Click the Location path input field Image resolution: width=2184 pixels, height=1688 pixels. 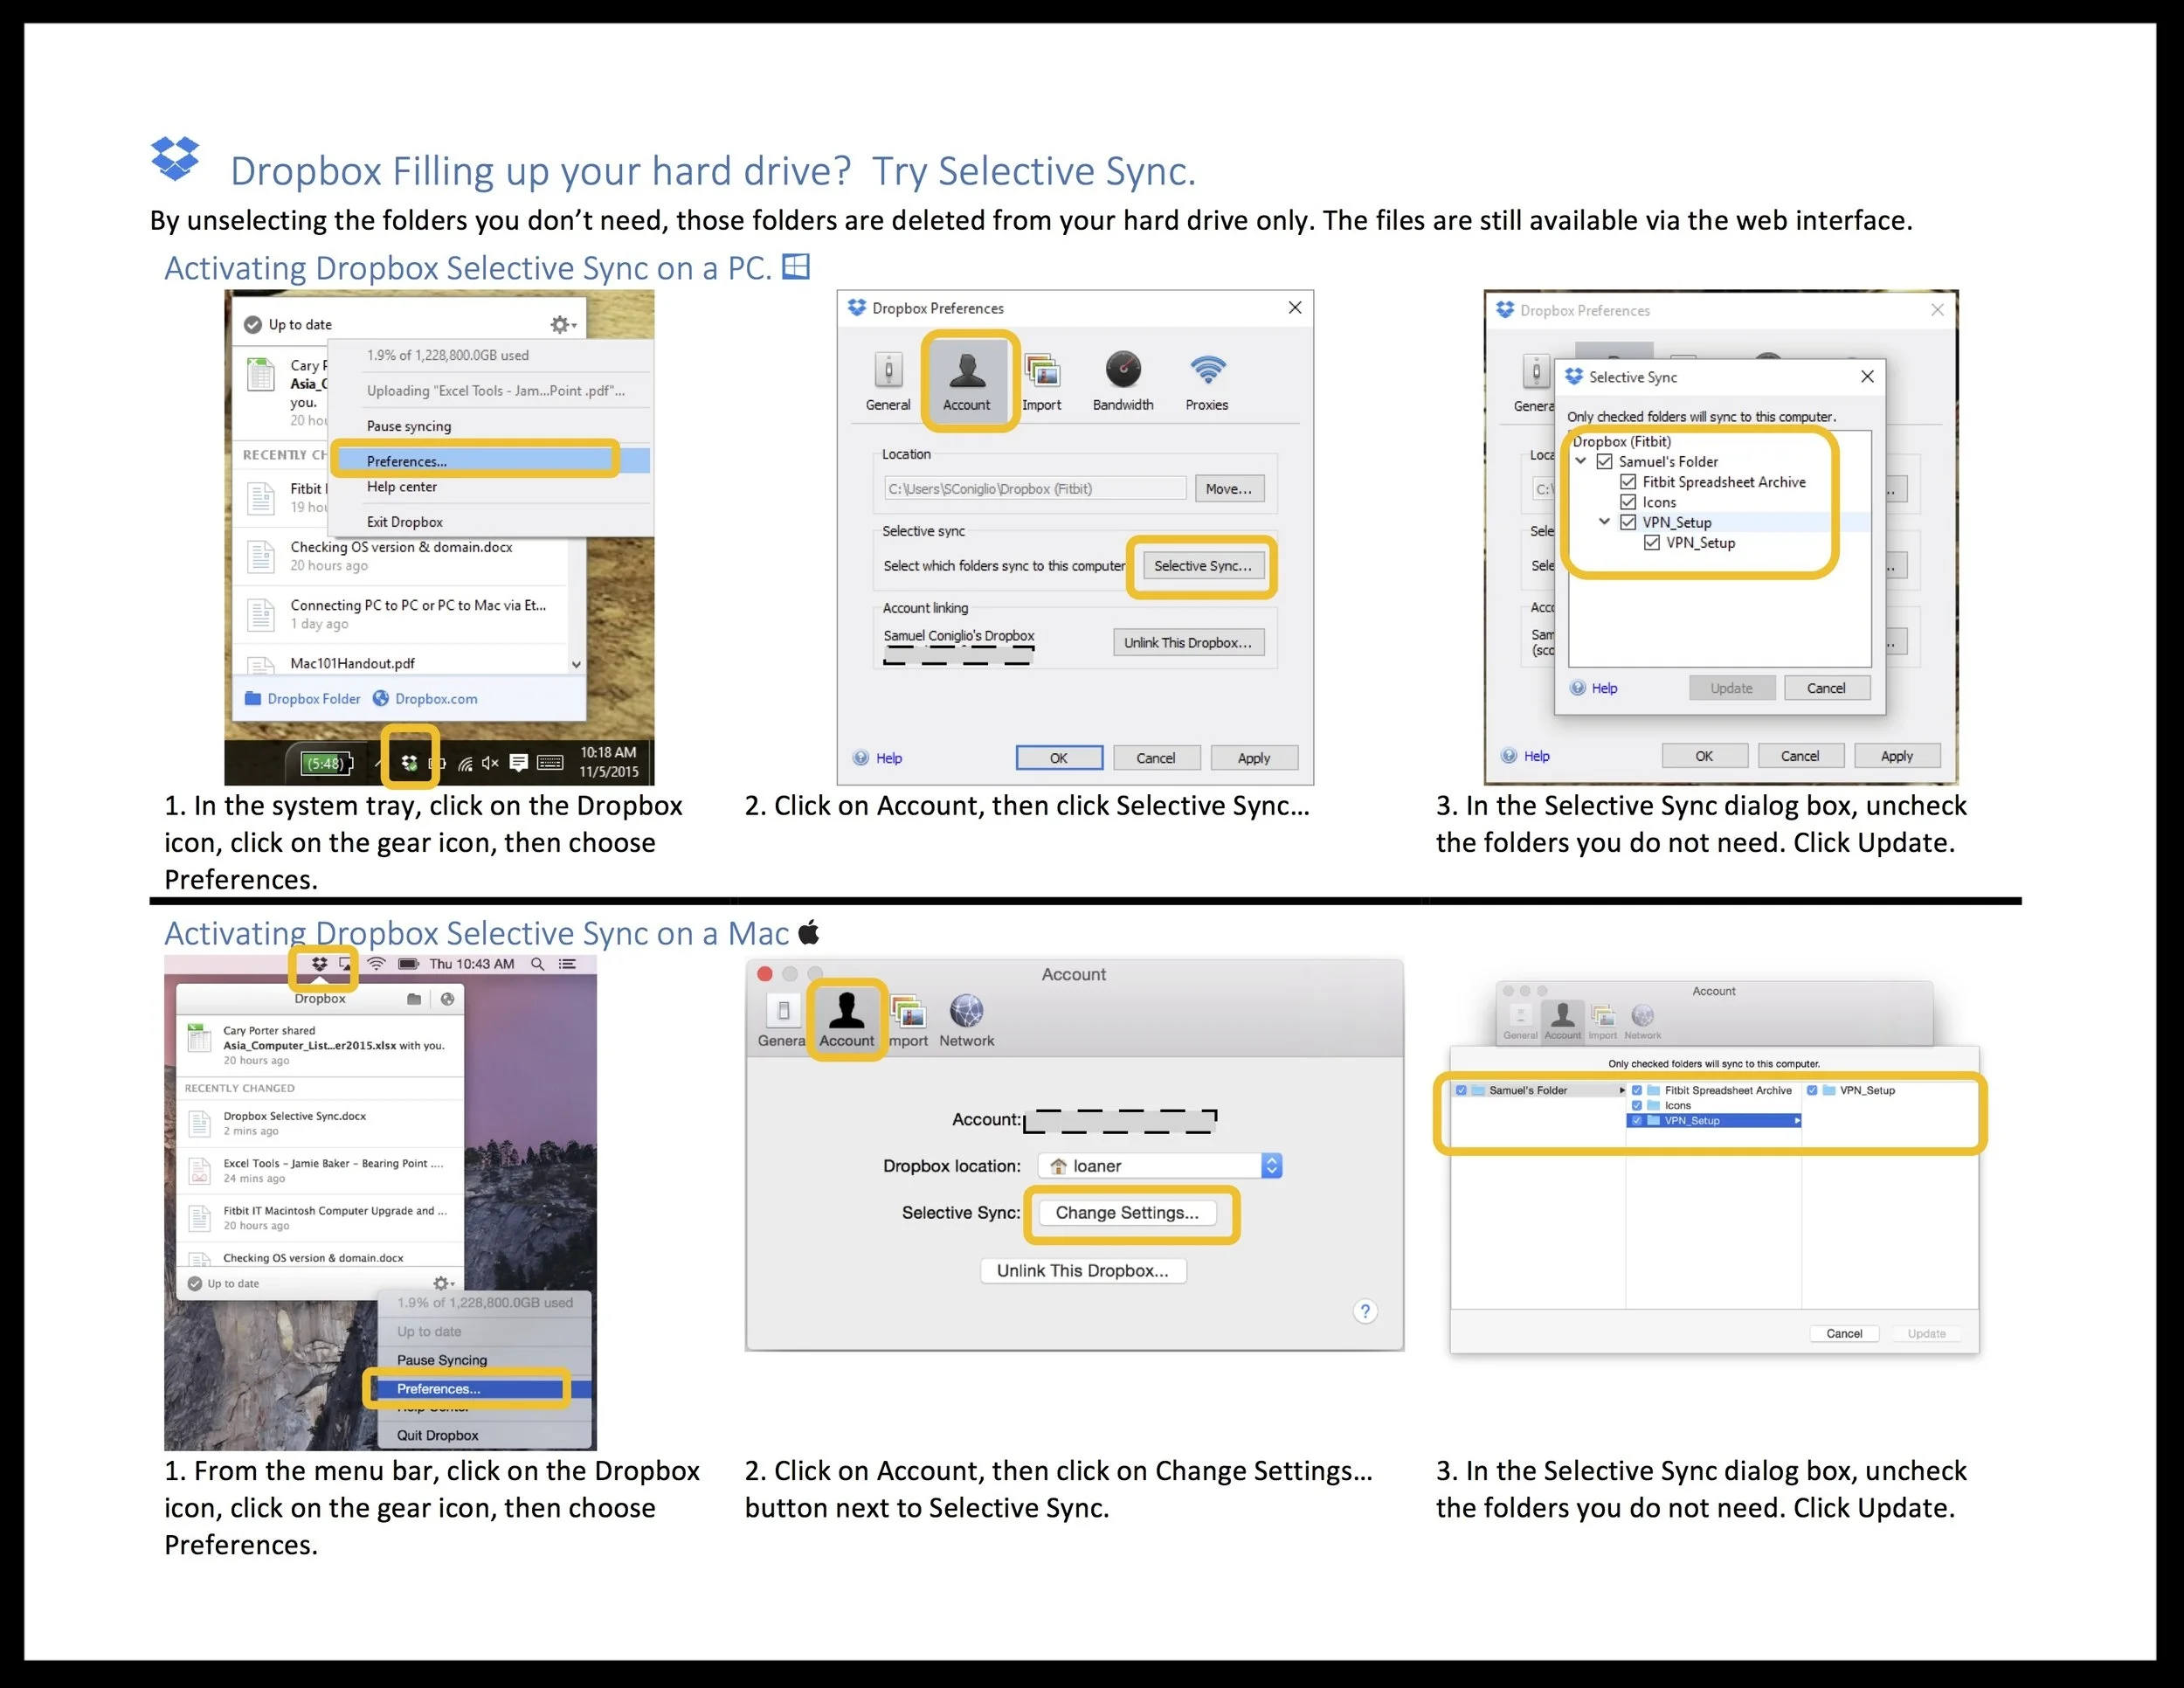1035,489
